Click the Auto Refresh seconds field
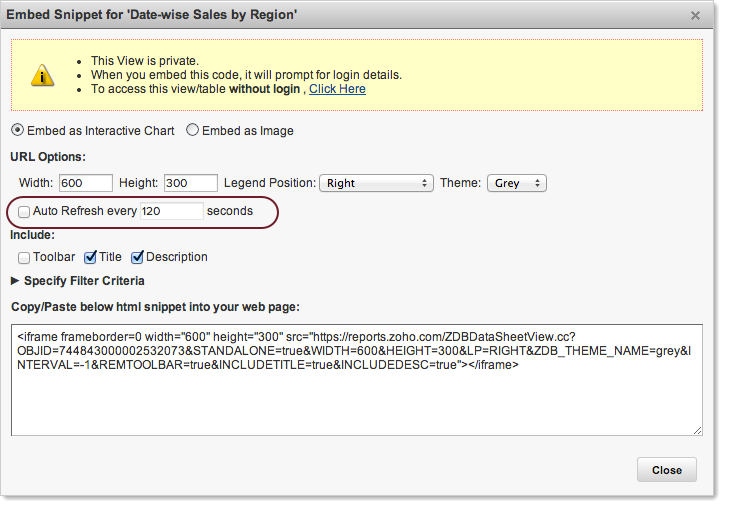The width and height of the screenshot is (734, 505). pos(171,211)
